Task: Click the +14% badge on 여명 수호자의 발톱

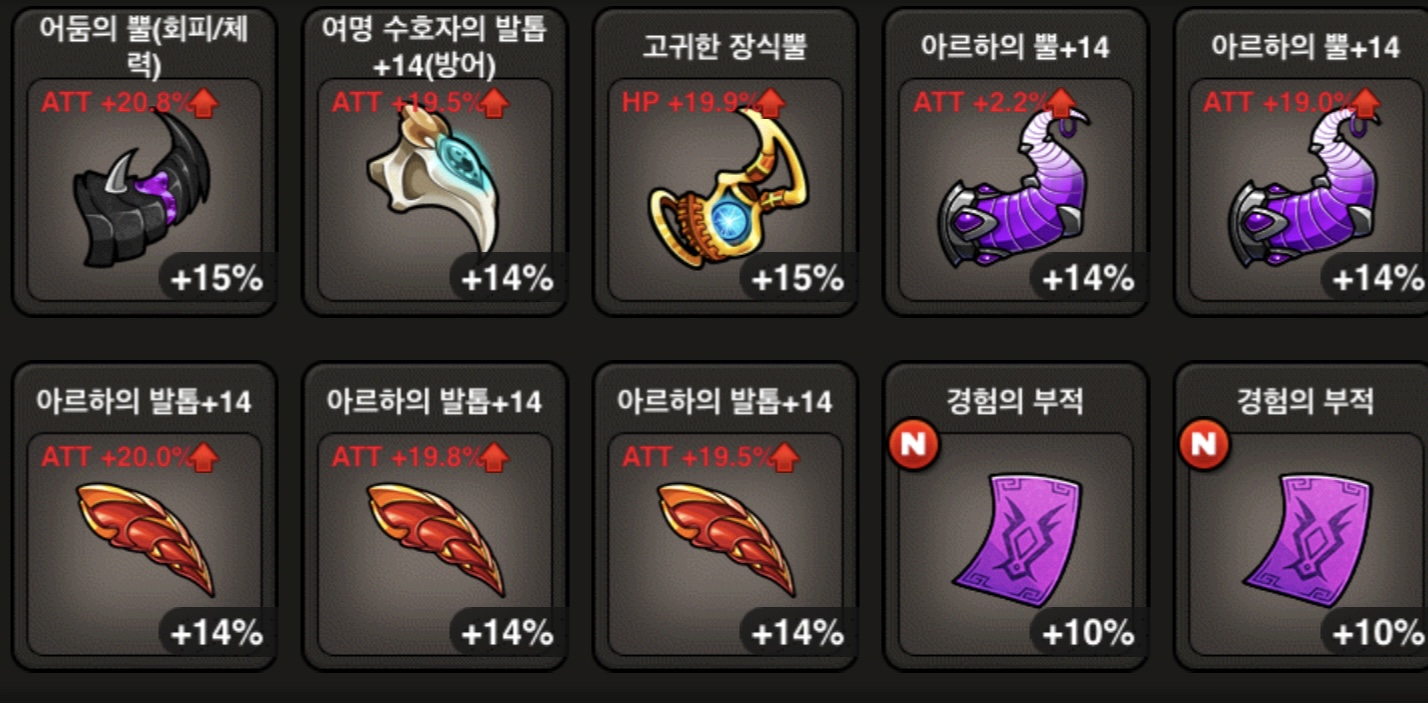Action: [x=507, y=279]
